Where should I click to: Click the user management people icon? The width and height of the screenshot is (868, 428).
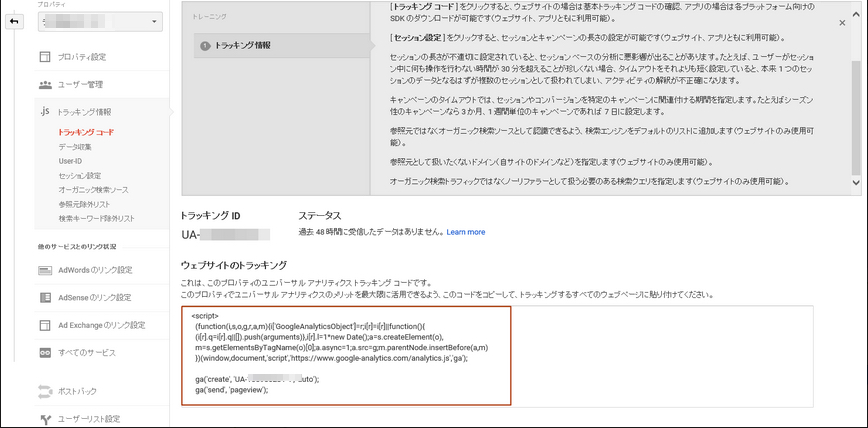click(x=45, y=85)
